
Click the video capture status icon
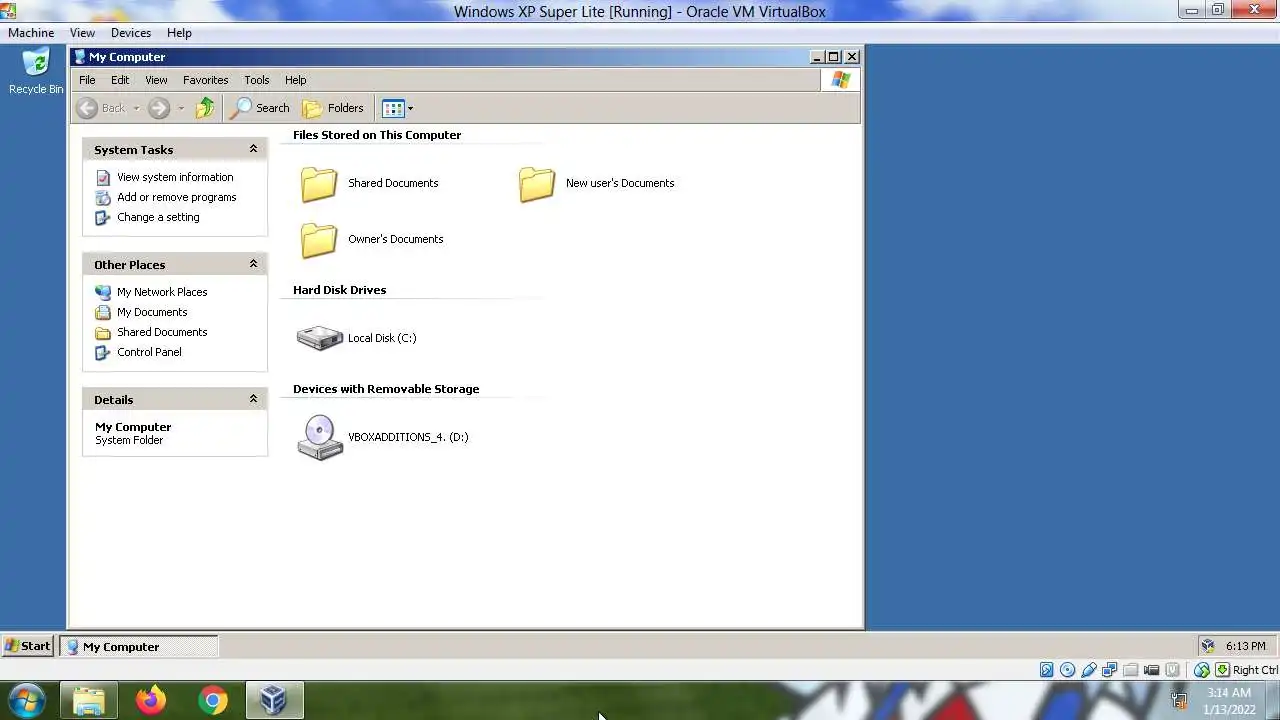1152,670
